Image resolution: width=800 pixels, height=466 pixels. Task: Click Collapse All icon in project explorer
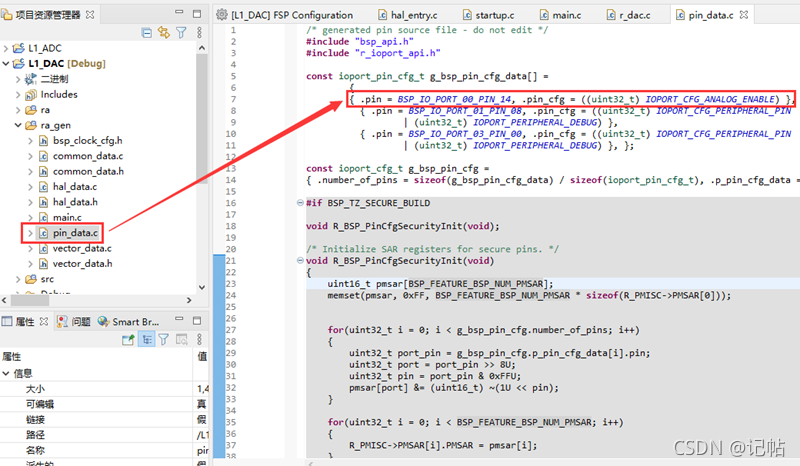pos(146,33)
